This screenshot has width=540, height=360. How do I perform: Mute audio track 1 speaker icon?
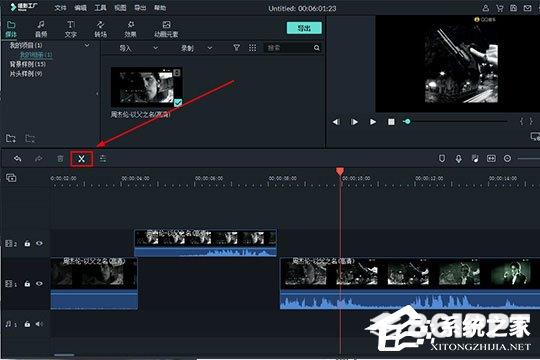[x=39, y=324]
